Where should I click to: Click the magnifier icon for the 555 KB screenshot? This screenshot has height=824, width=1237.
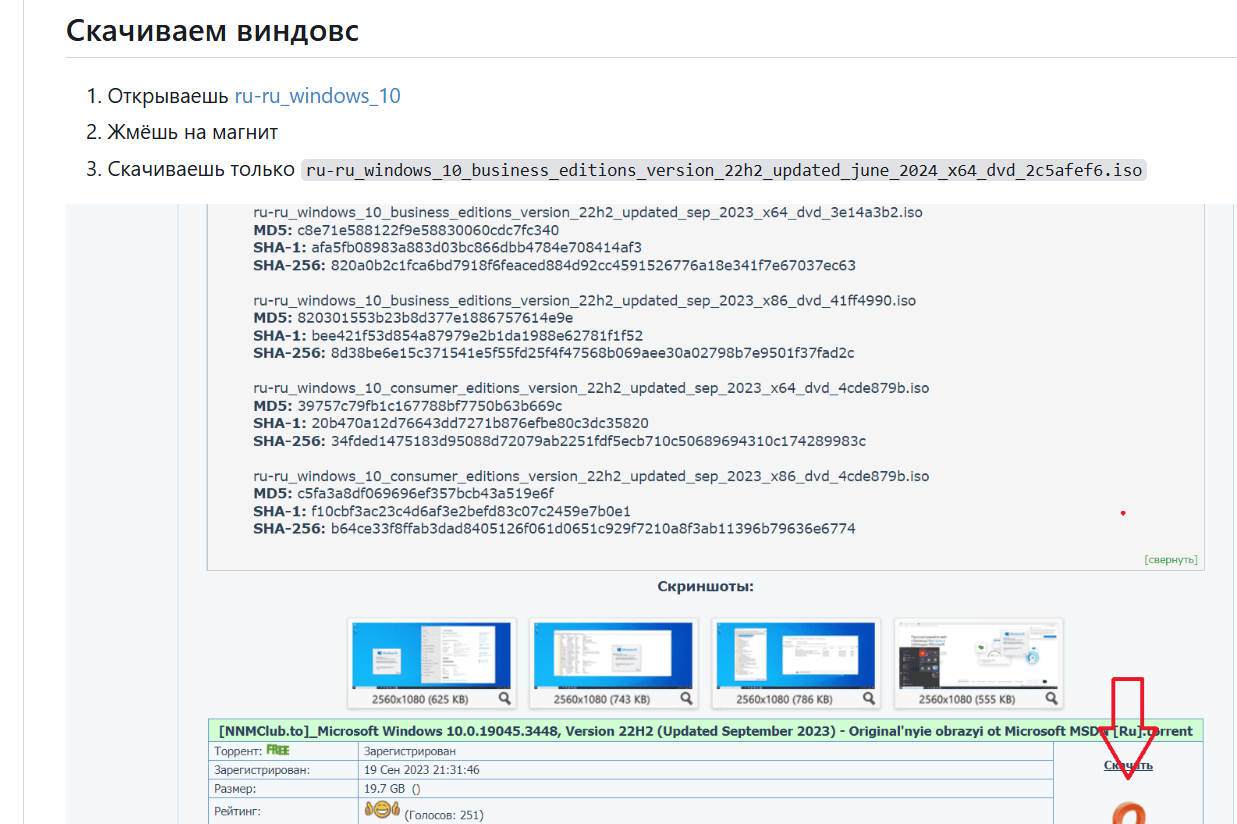click(x=1052, y=699)
